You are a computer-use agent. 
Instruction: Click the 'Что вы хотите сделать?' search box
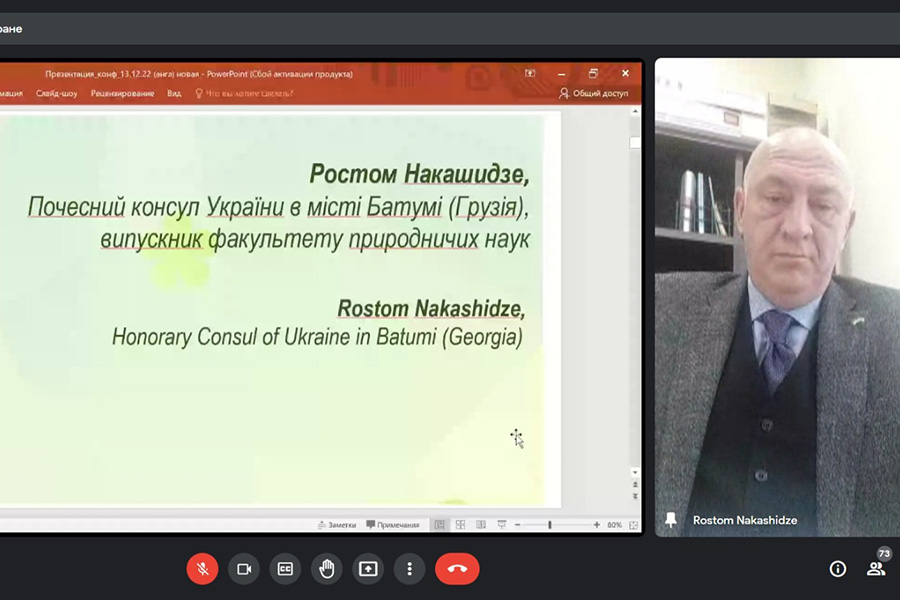coord(244,93)
